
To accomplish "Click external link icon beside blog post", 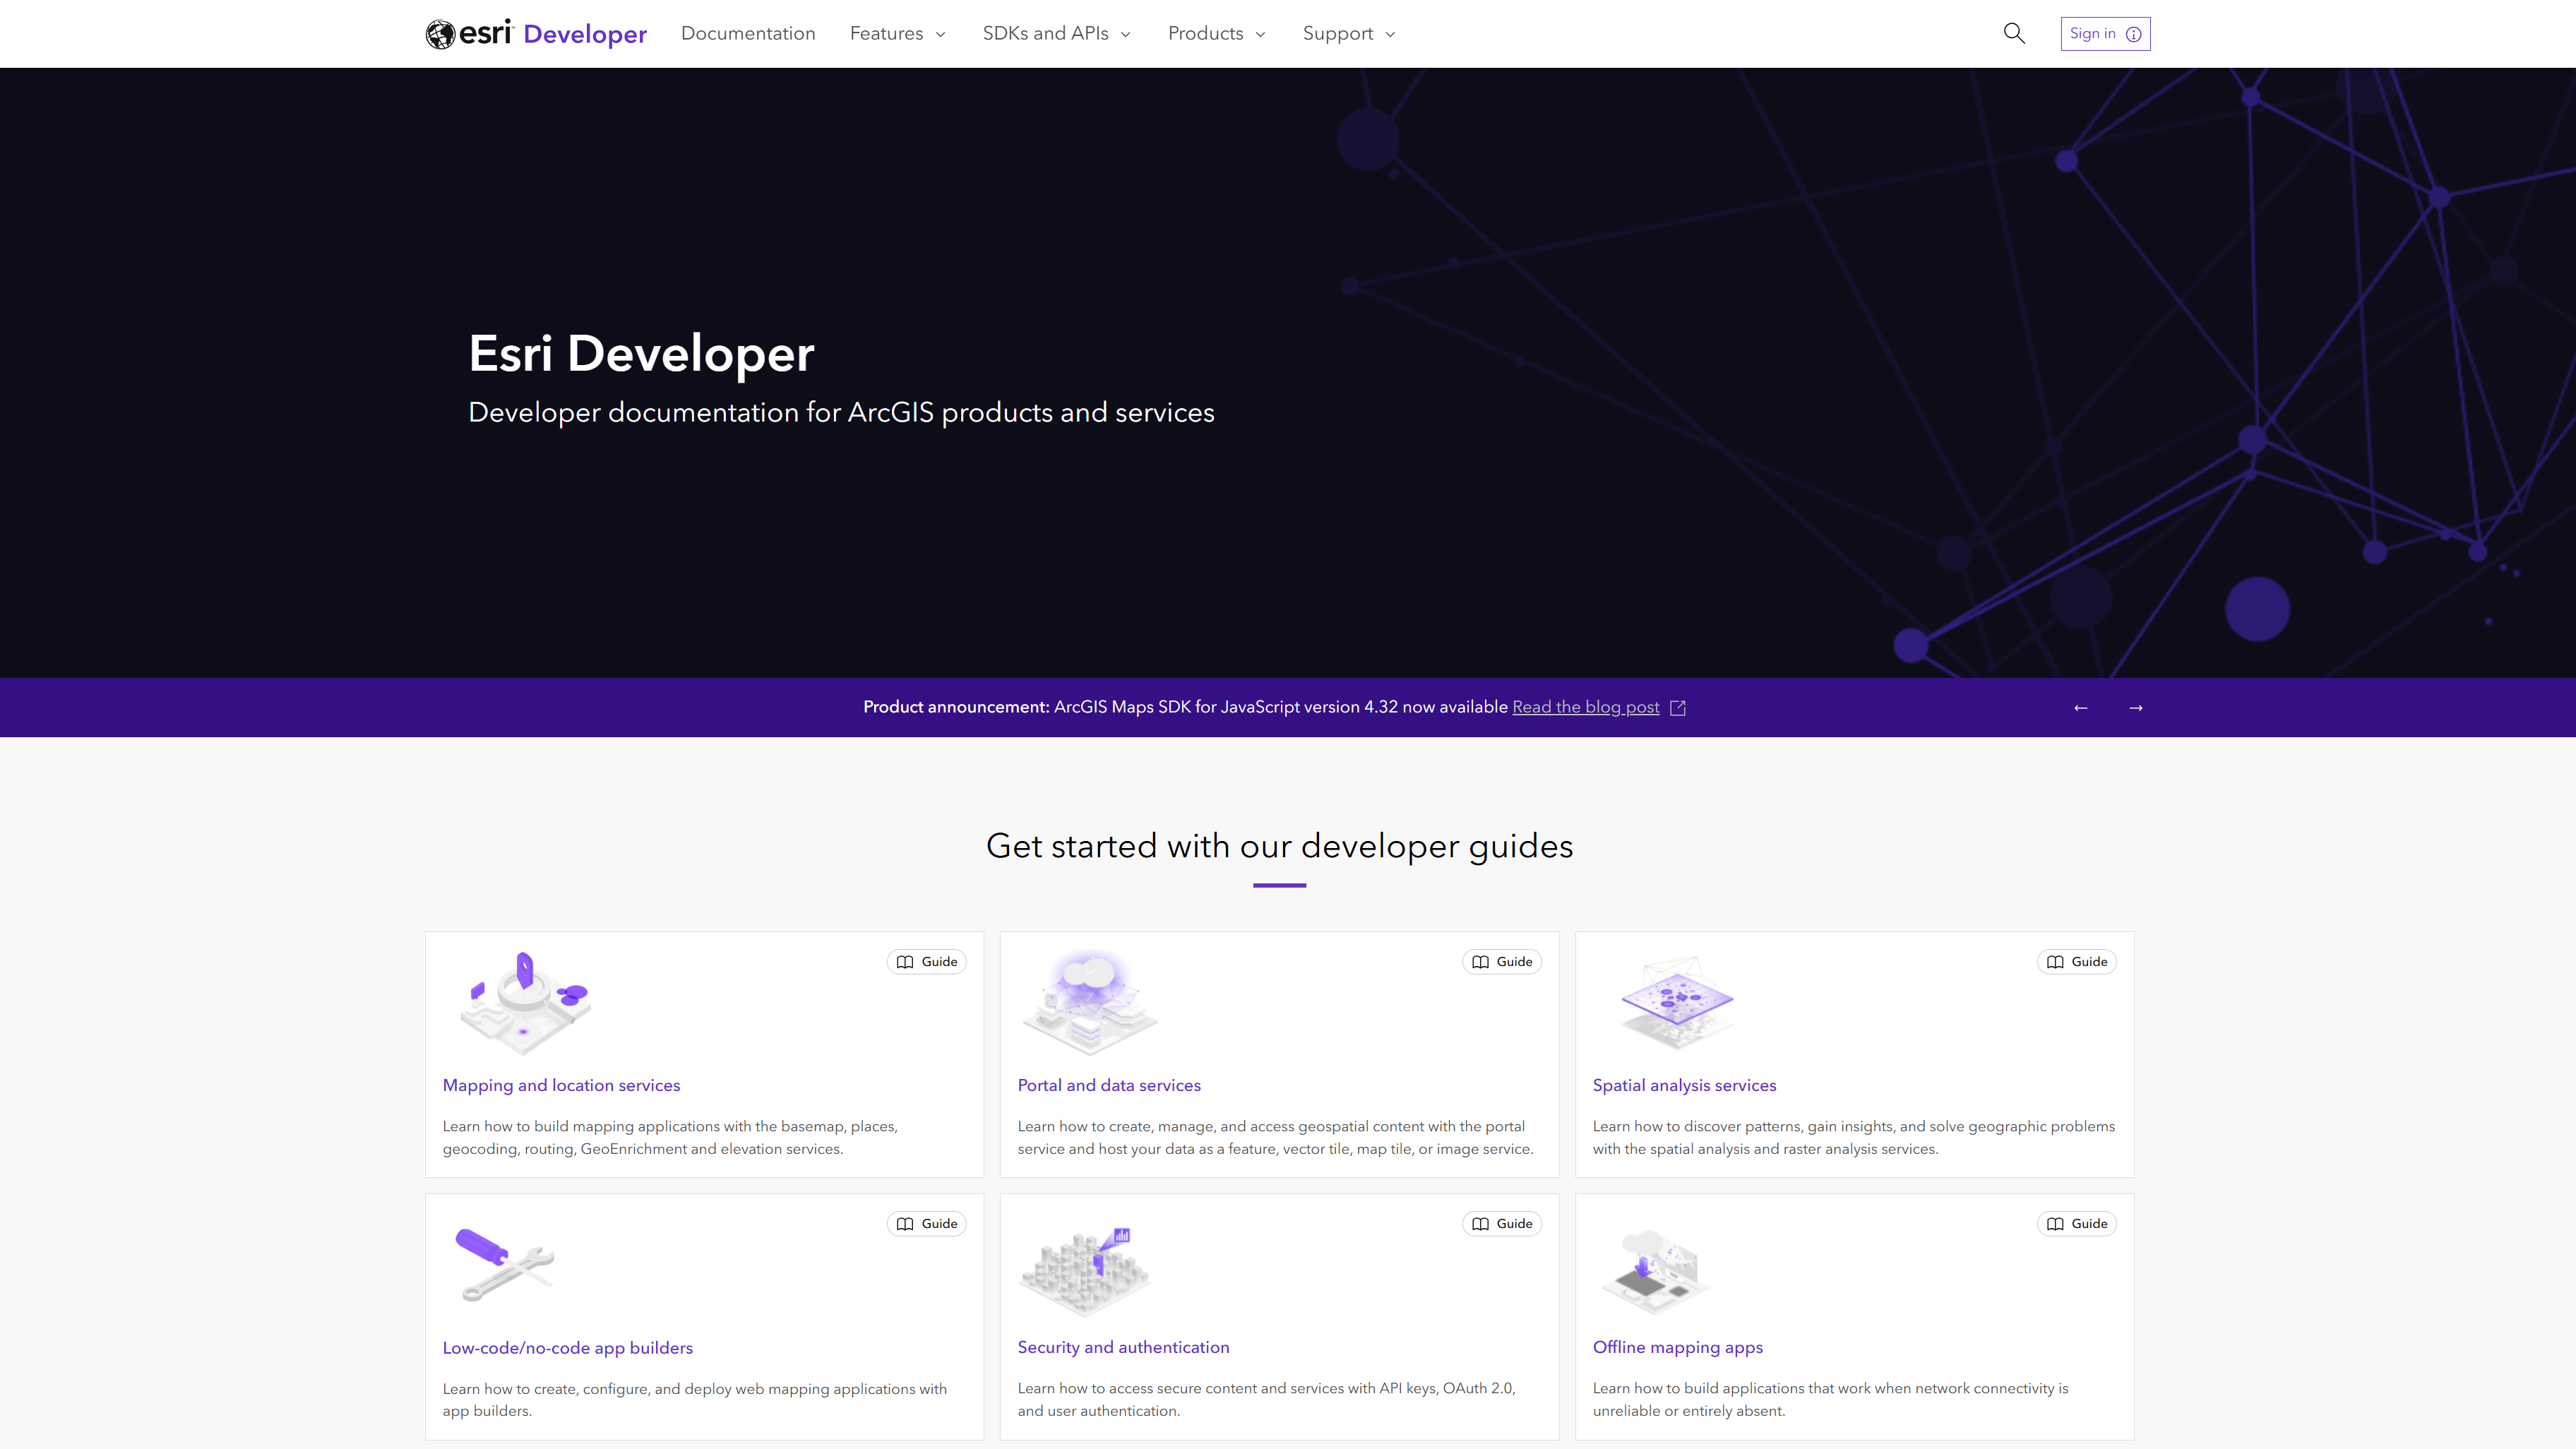I will click(x=1678, y=708).
